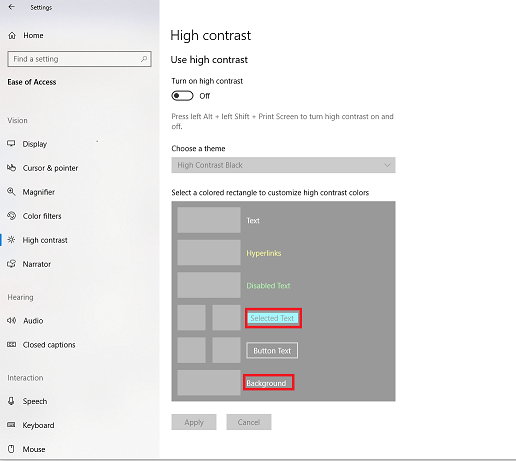Click the Cancel button
516x461 pixels.
pyautogui.click(x=249, y=422)
